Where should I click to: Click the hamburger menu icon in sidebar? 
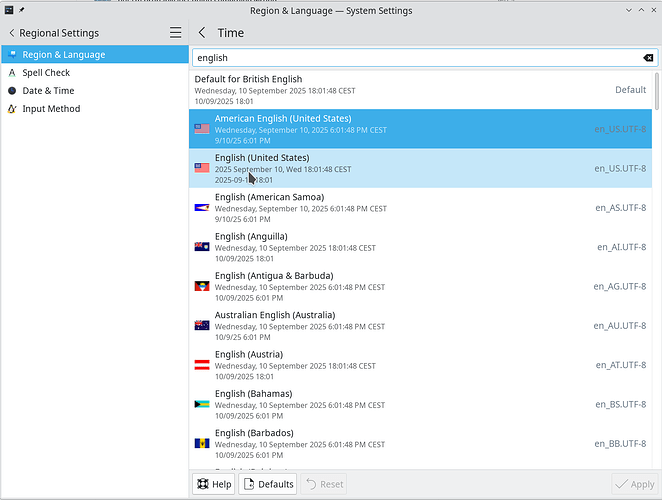click(x=175, y=33)
